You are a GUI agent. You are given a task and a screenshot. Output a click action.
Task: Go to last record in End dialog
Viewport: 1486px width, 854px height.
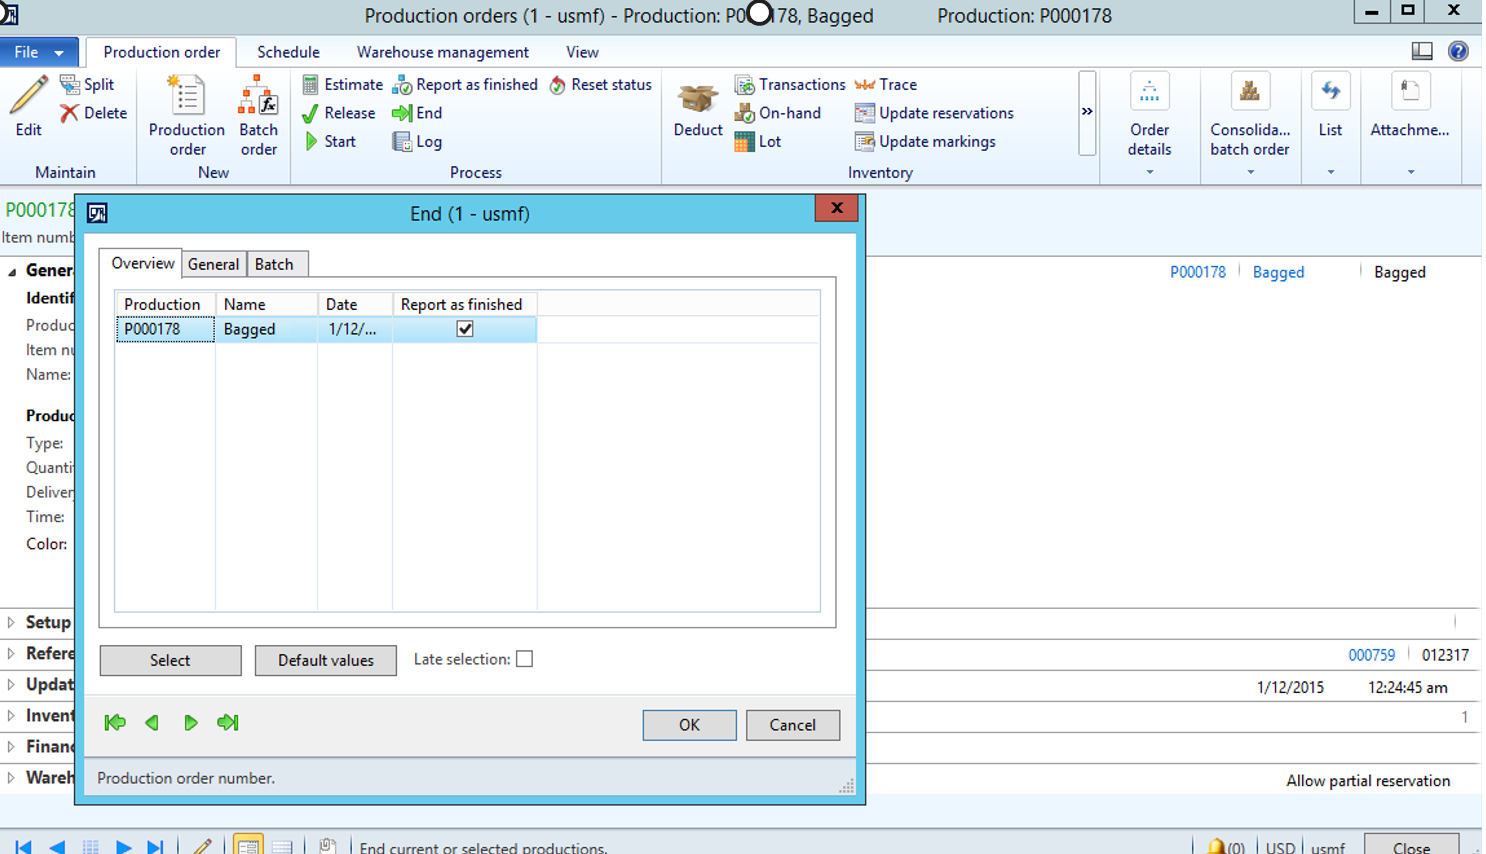click(228, 723)
